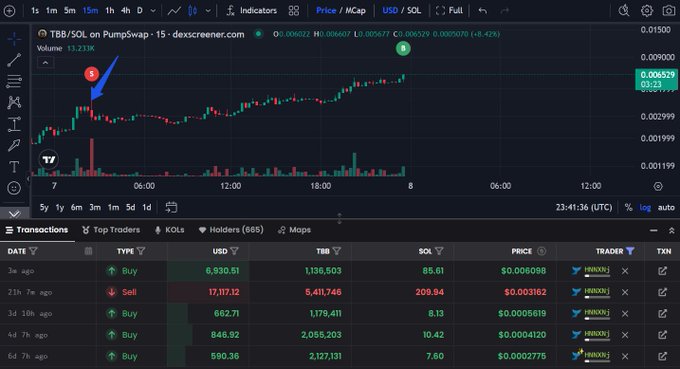Set chart range to 5d
Image resolution: width=680 pixels, height=369 pixels.
131,207
